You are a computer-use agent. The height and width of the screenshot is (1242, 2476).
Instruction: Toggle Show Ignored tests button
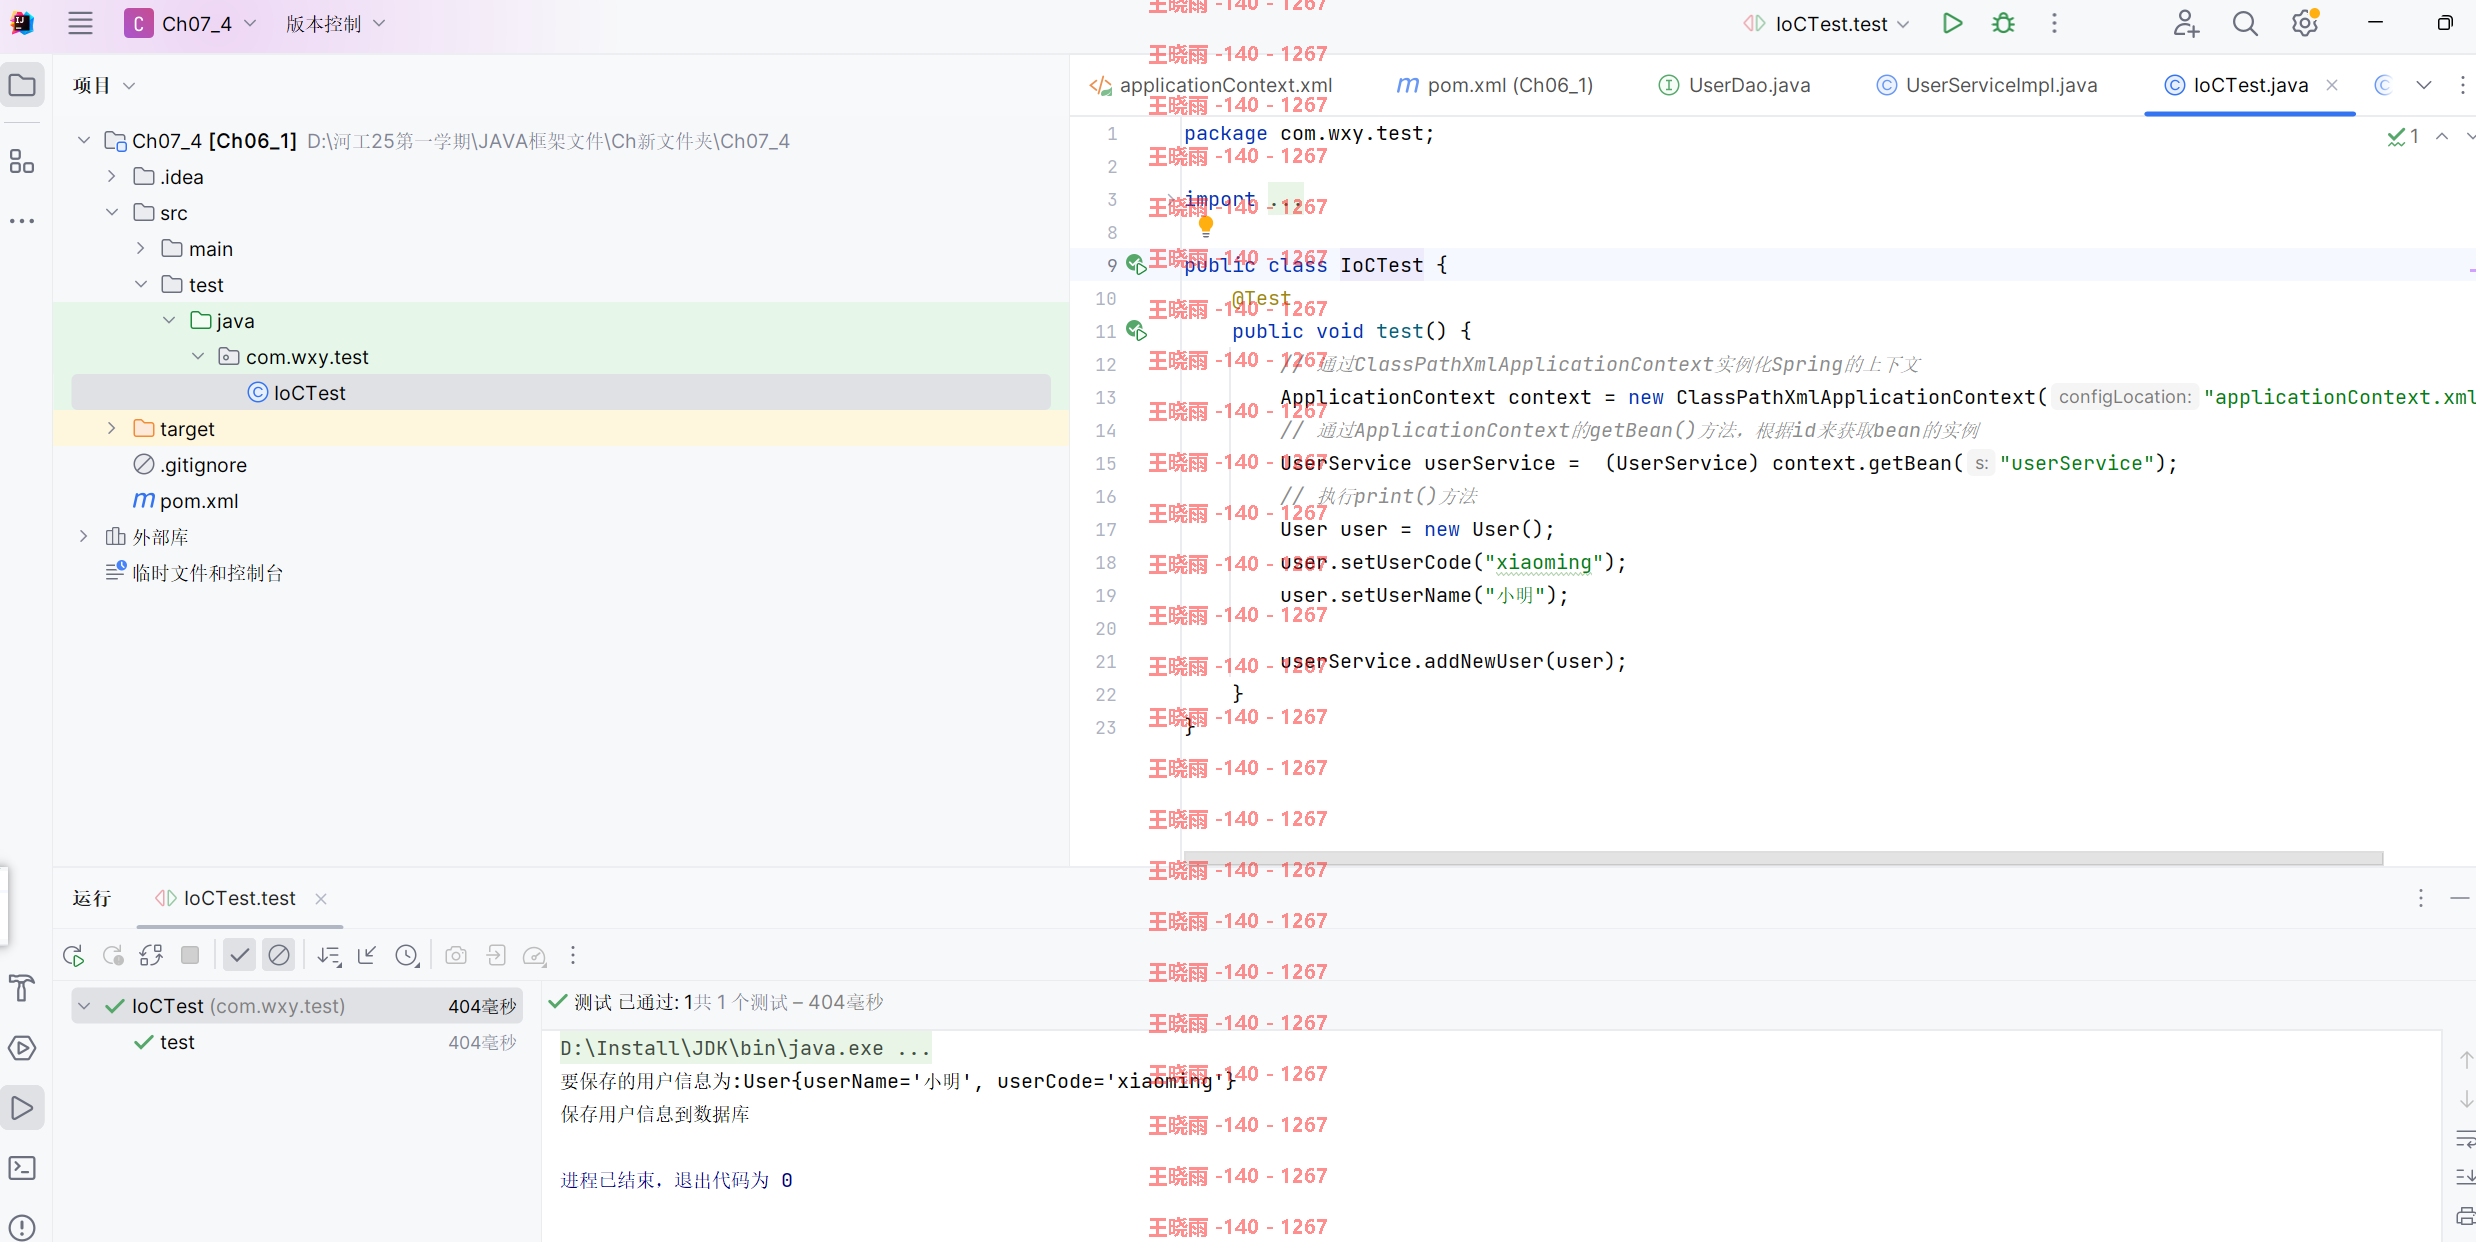[x=279, y=956]
